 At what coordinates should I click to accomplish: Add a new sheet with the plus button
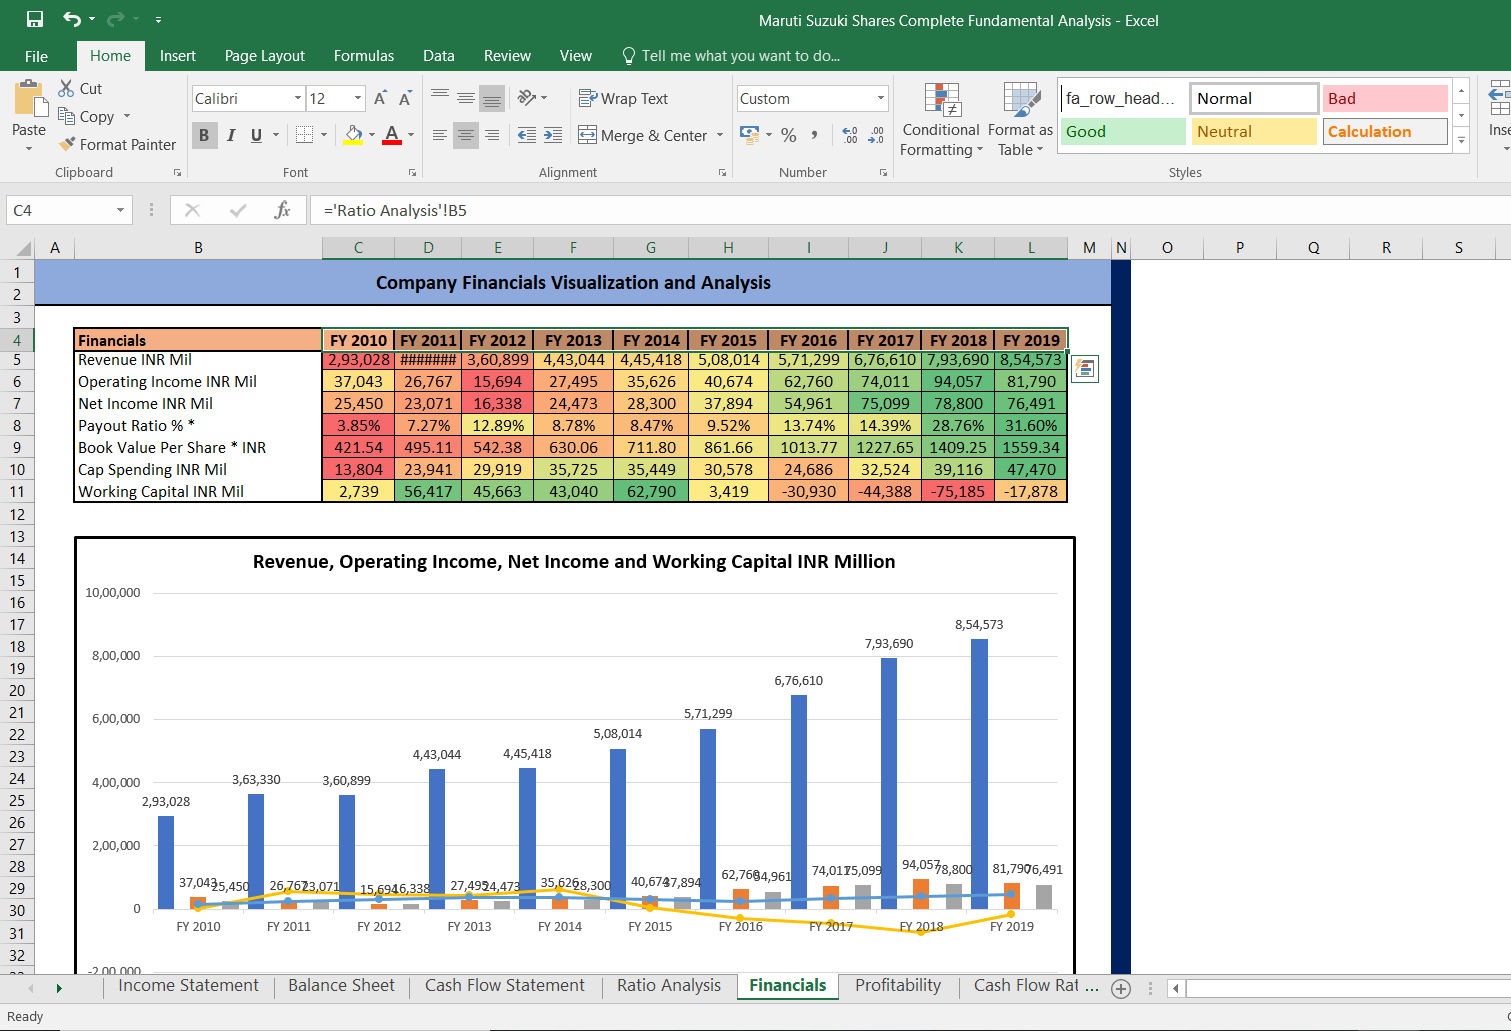pyautogui.click(x=1121, y=988)
